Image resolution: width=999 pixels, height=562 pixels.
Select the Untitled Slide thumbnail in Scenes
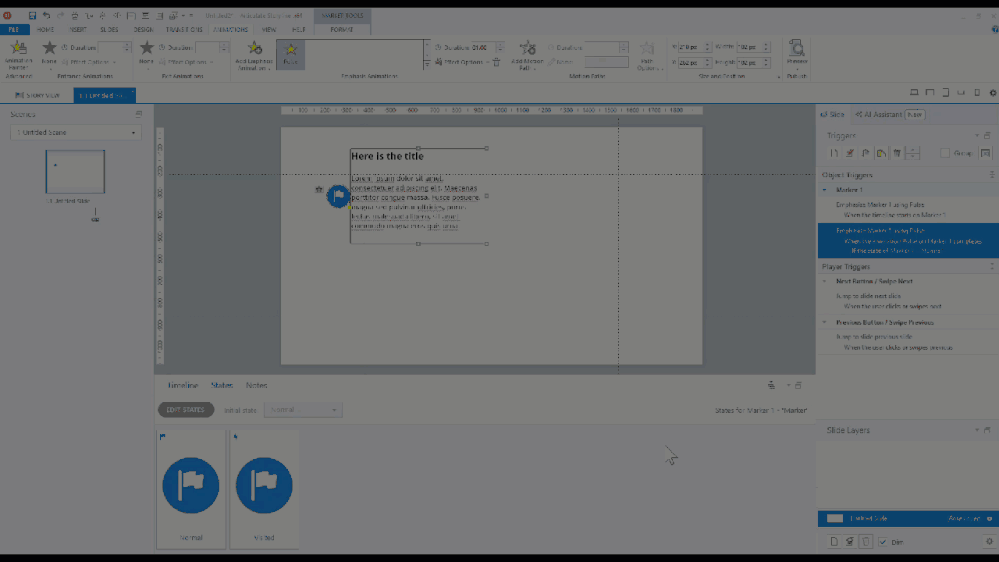75,172
